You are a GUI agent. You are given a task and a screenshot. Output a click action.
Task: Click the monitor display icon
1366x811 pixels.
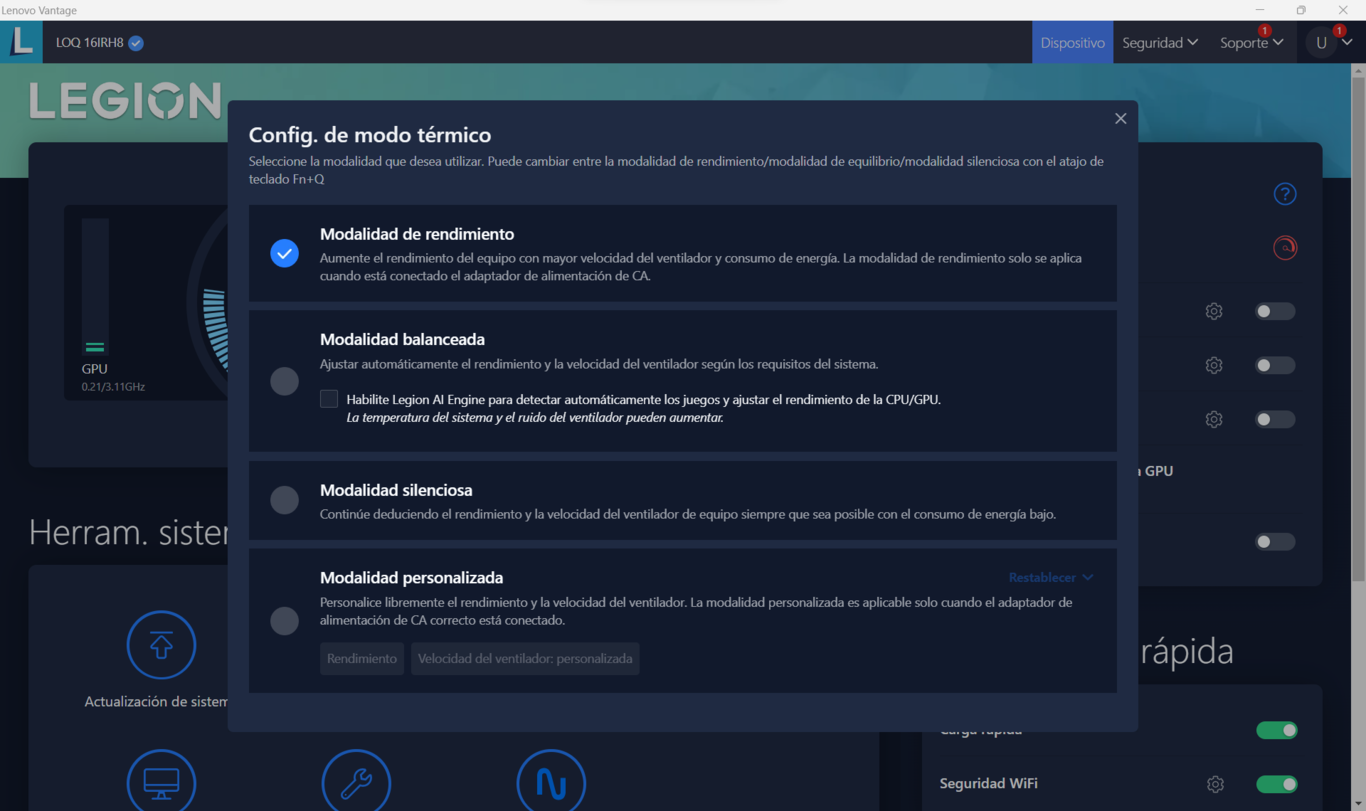click(161, 782)
